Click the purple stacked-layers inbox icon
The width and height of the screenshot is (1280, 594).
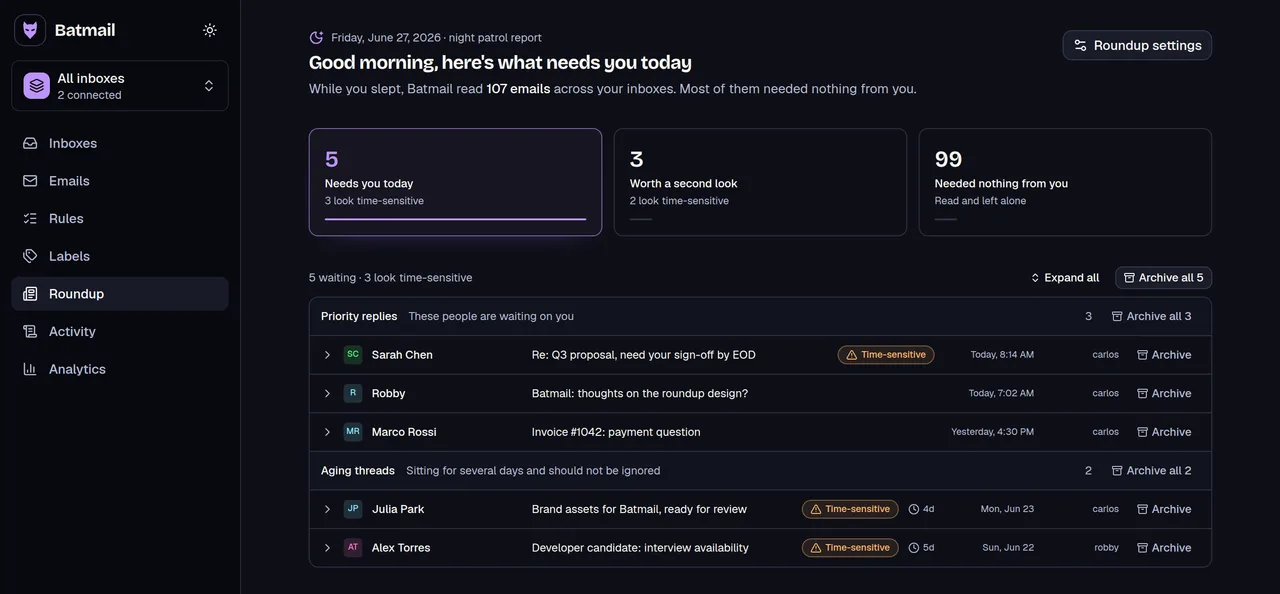point(37,86)
